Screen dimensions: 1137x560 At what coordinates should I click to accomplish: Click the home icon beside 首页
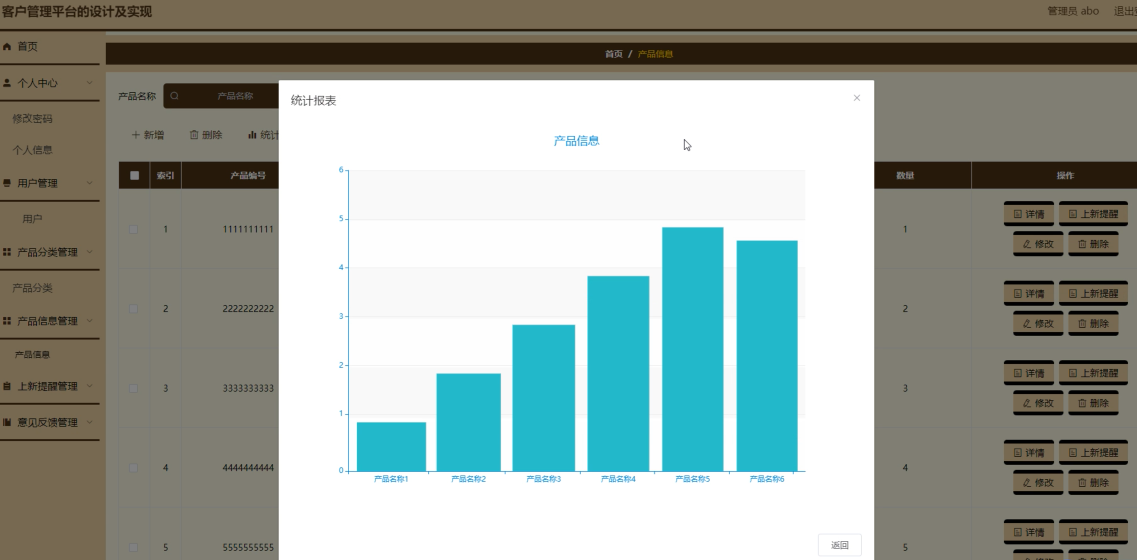pyautogui.click(x=8, y=47)
